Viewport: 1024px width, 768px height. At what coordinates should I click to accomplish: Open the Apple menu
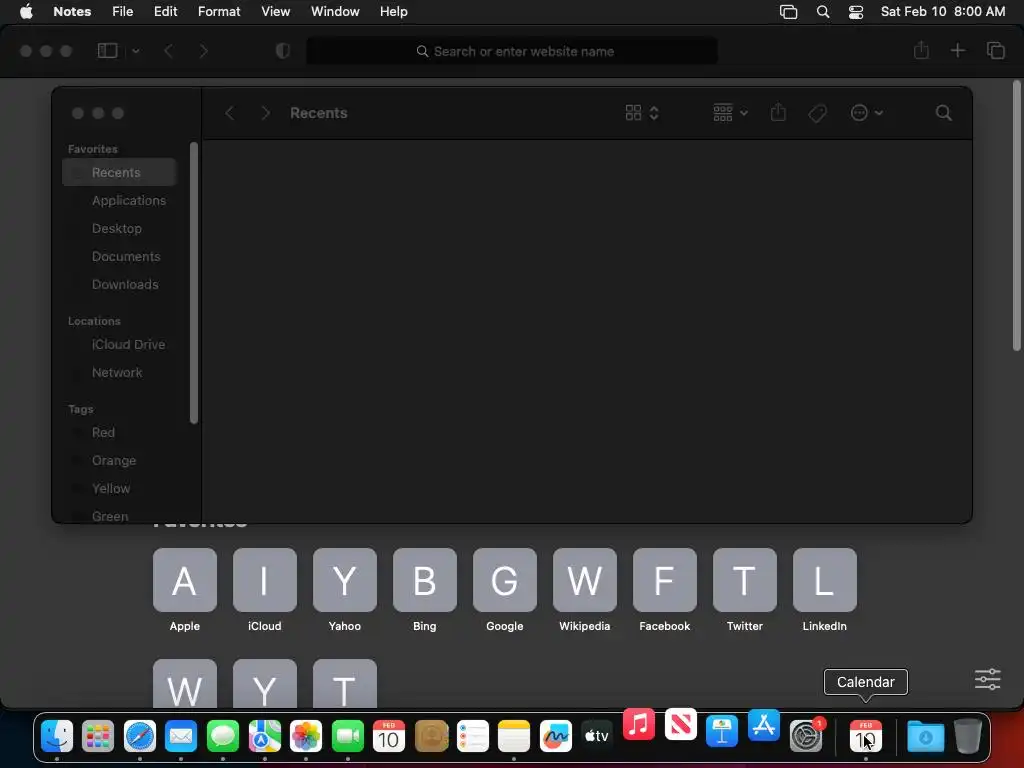click(x=26, y=11)
